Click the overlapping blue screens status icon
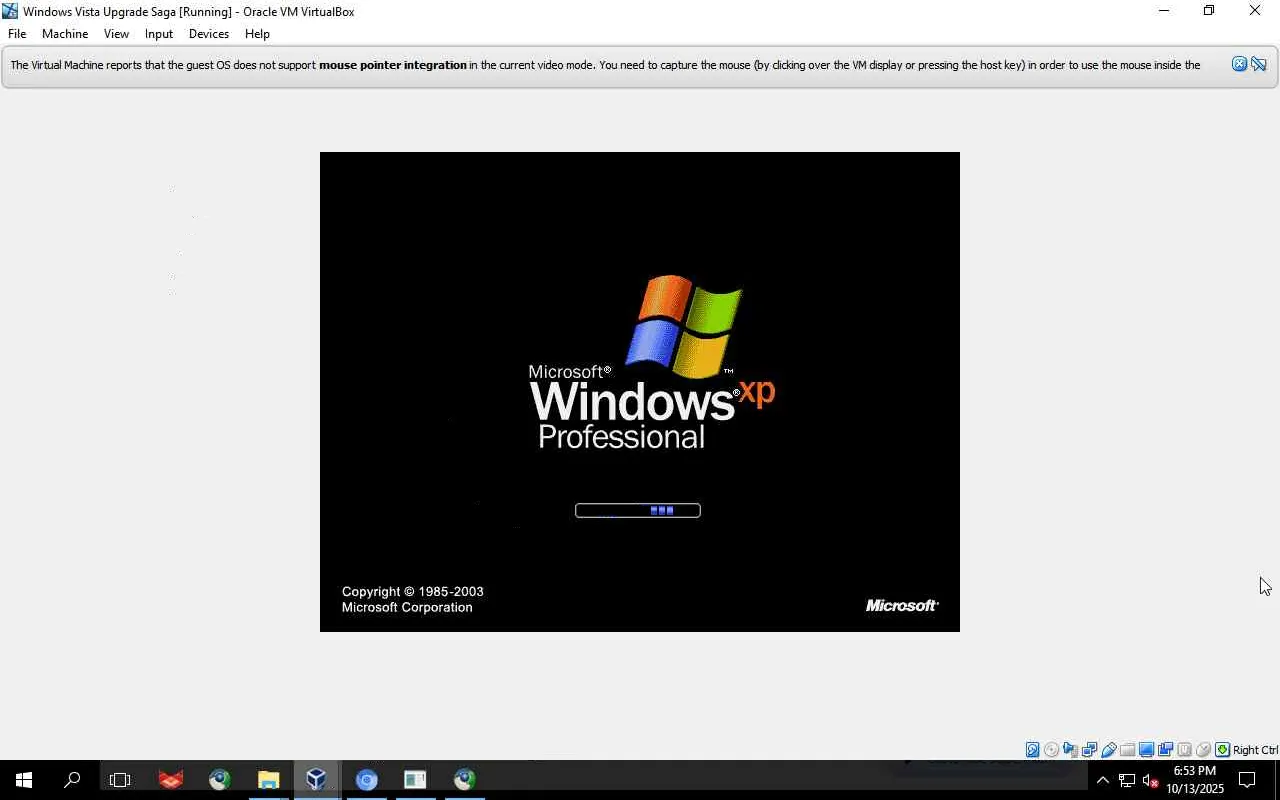1280x800 pixels. (x=1165, y=750)
